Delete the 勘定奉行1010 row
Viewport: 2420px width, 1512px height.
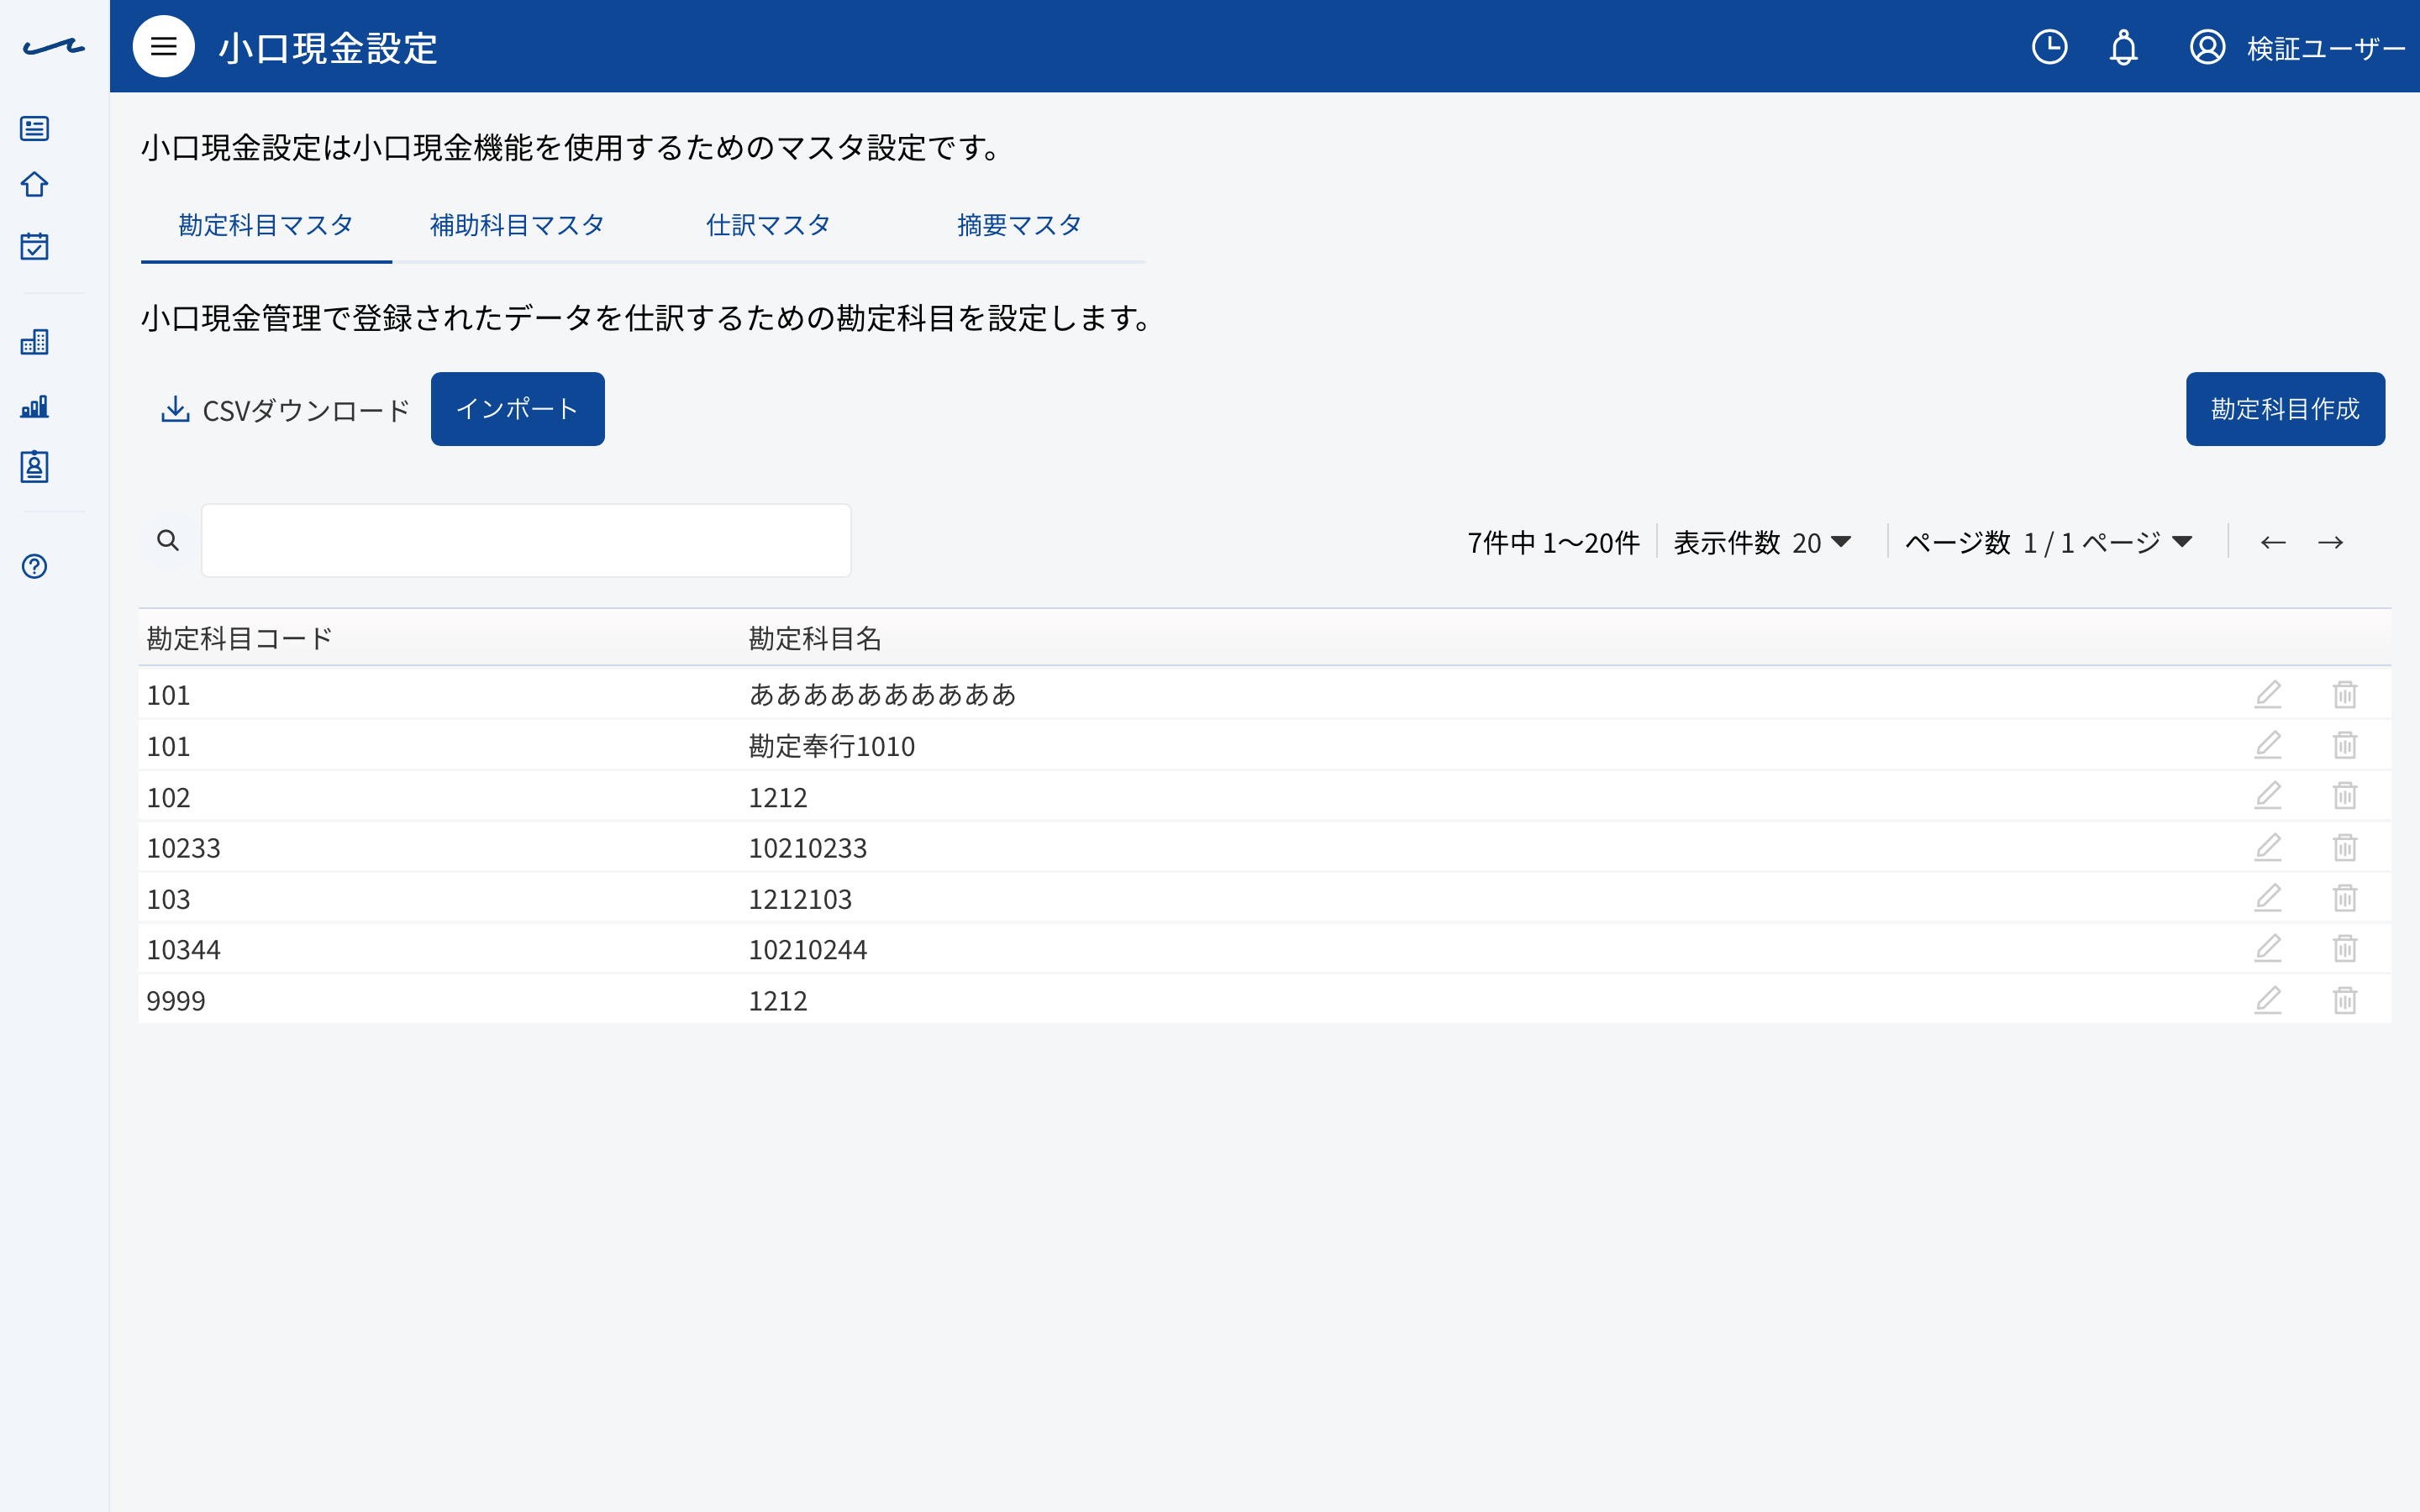(2345, 745)
